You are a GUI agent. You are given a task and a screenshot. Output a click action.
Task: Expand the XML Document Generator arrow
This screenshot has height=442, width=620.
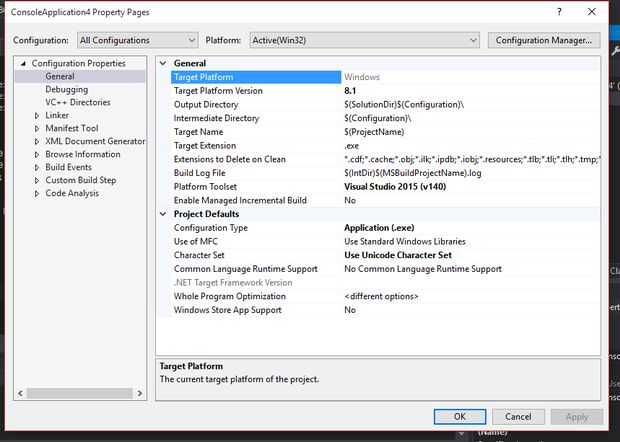[x=37, y=142]
